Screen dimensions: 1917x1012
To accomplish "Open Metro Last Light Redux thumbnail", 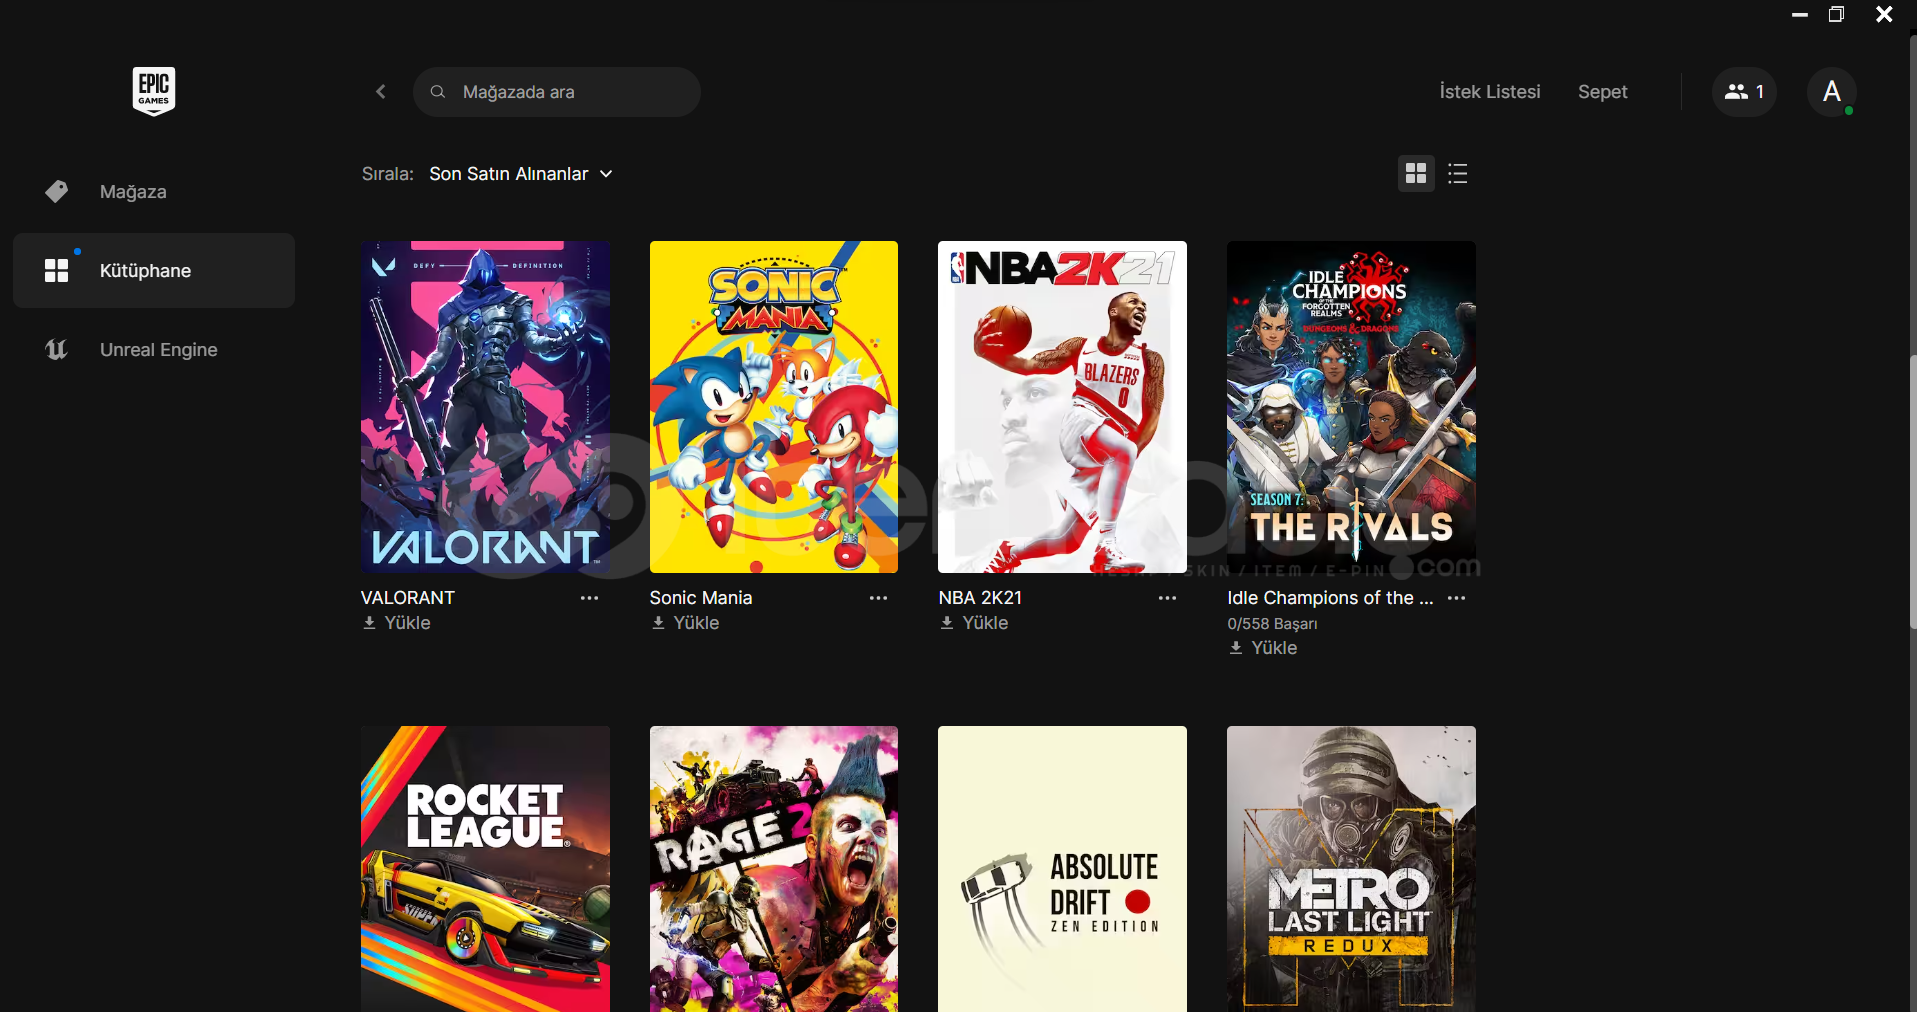I will coord(1351,869).
